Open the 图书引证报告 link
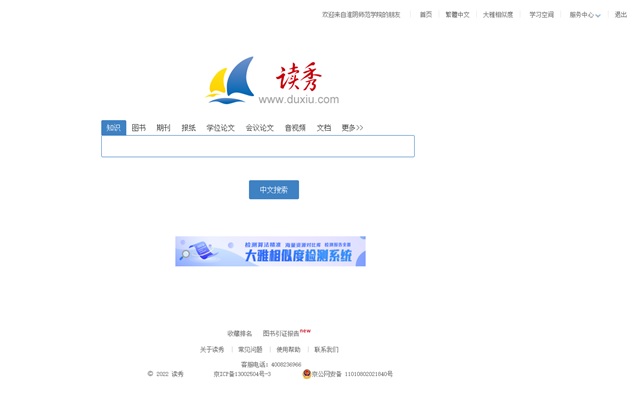Screen dimensions: 637x393 point(281,333)
